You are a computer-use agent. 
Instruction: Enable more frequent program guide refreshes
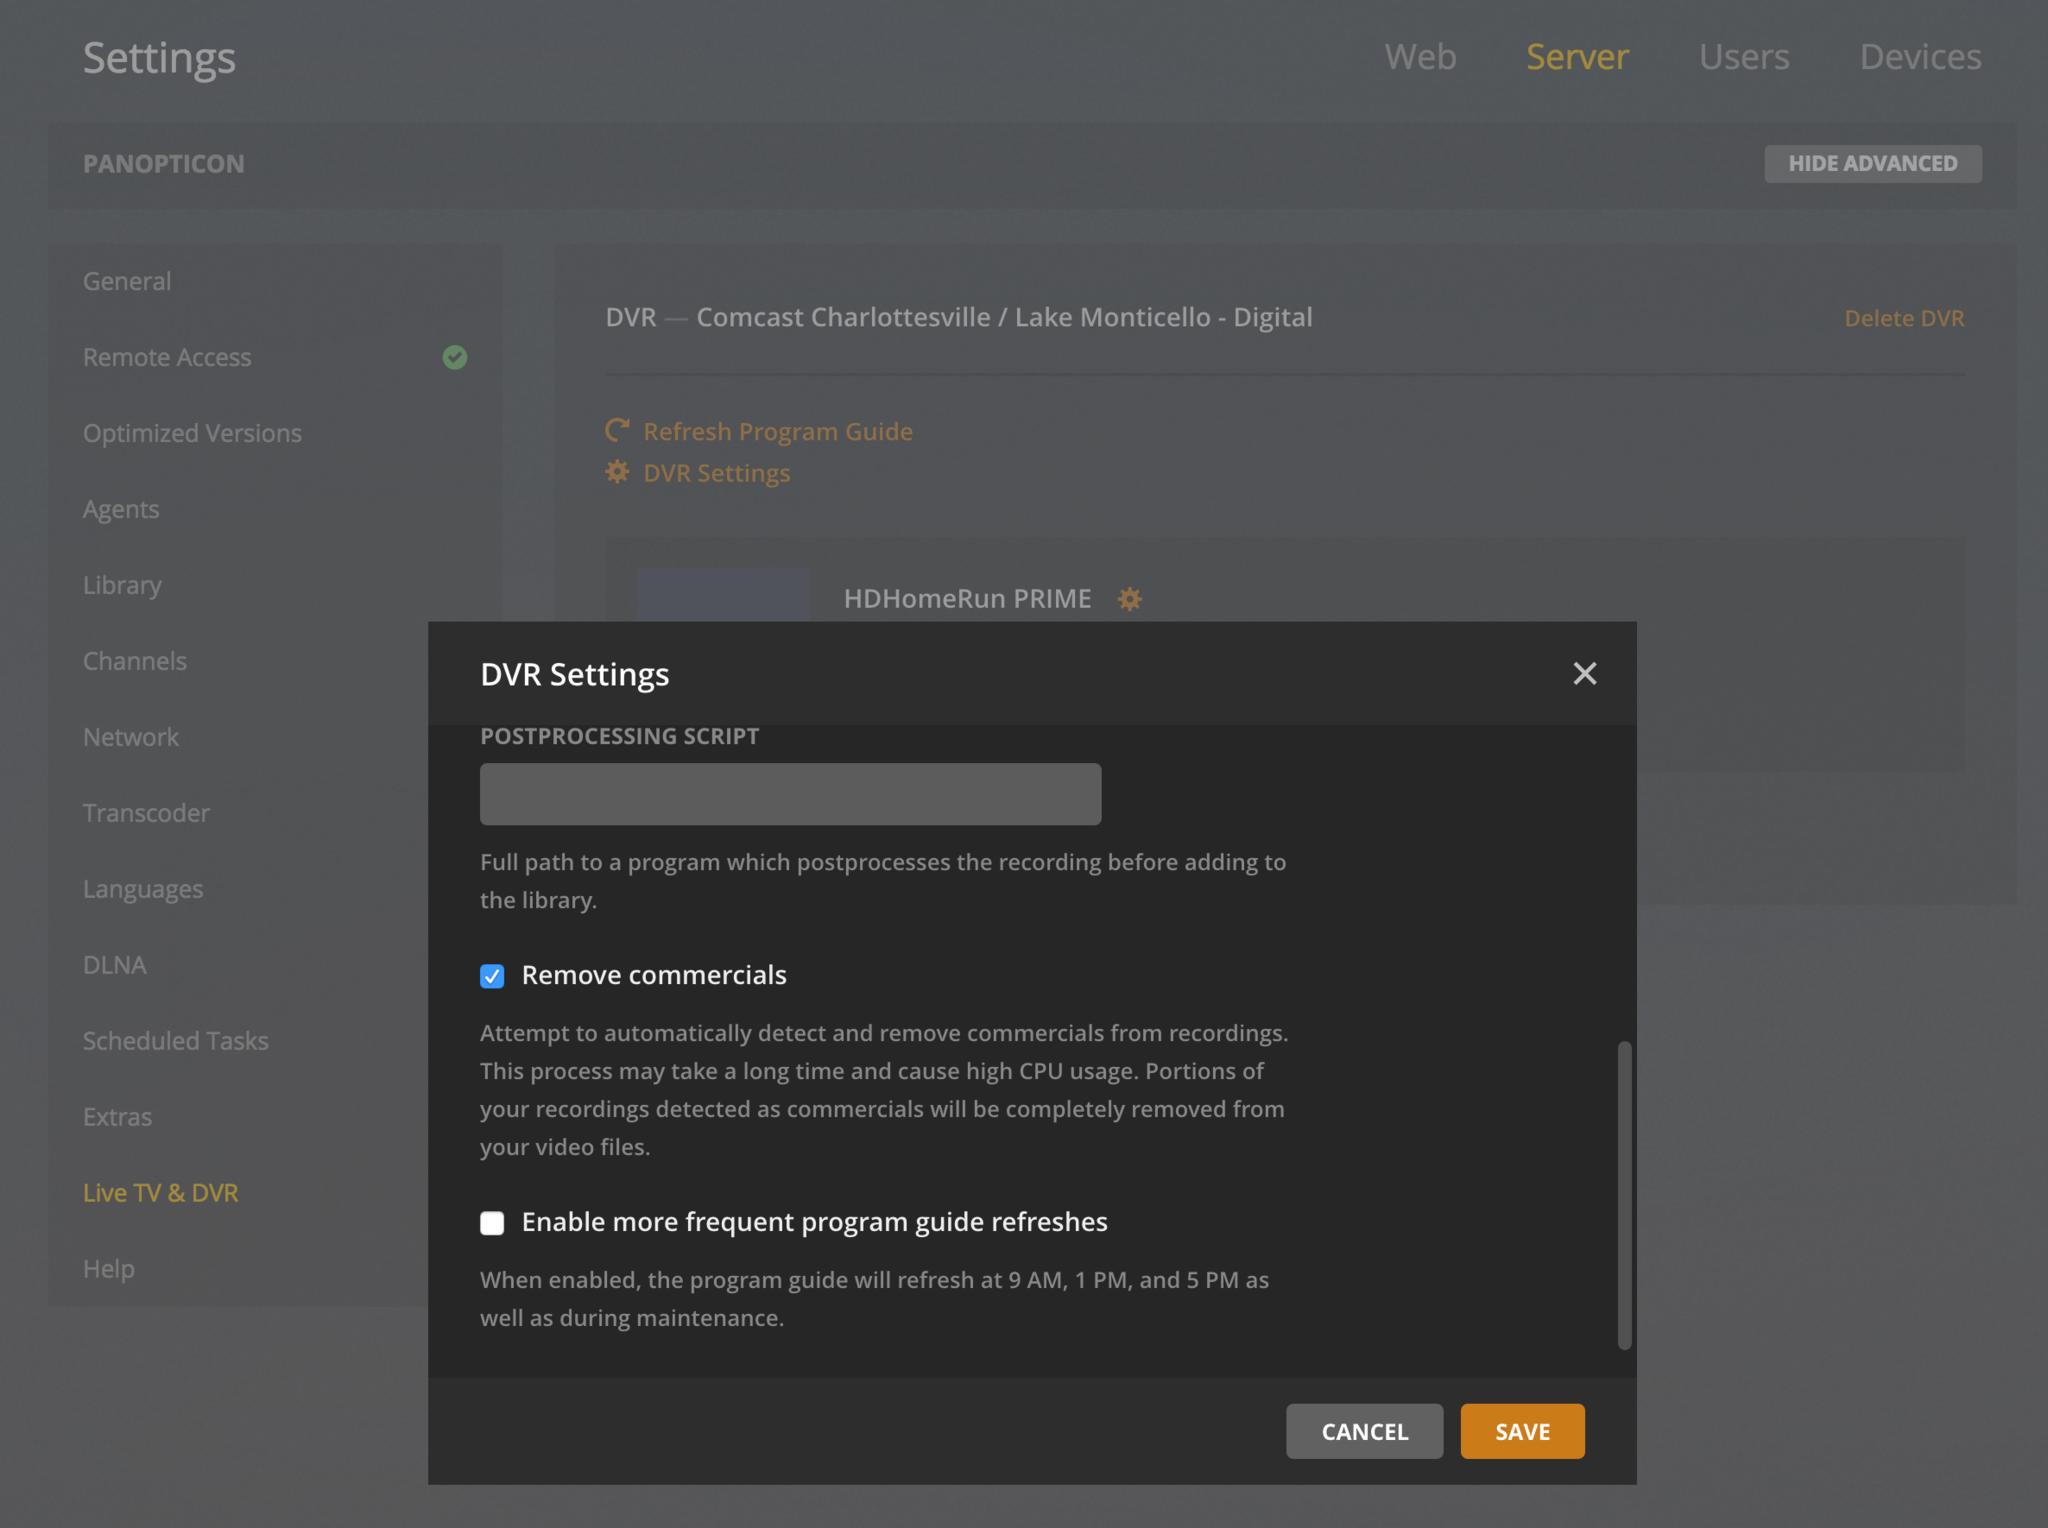coord(492,1223)
